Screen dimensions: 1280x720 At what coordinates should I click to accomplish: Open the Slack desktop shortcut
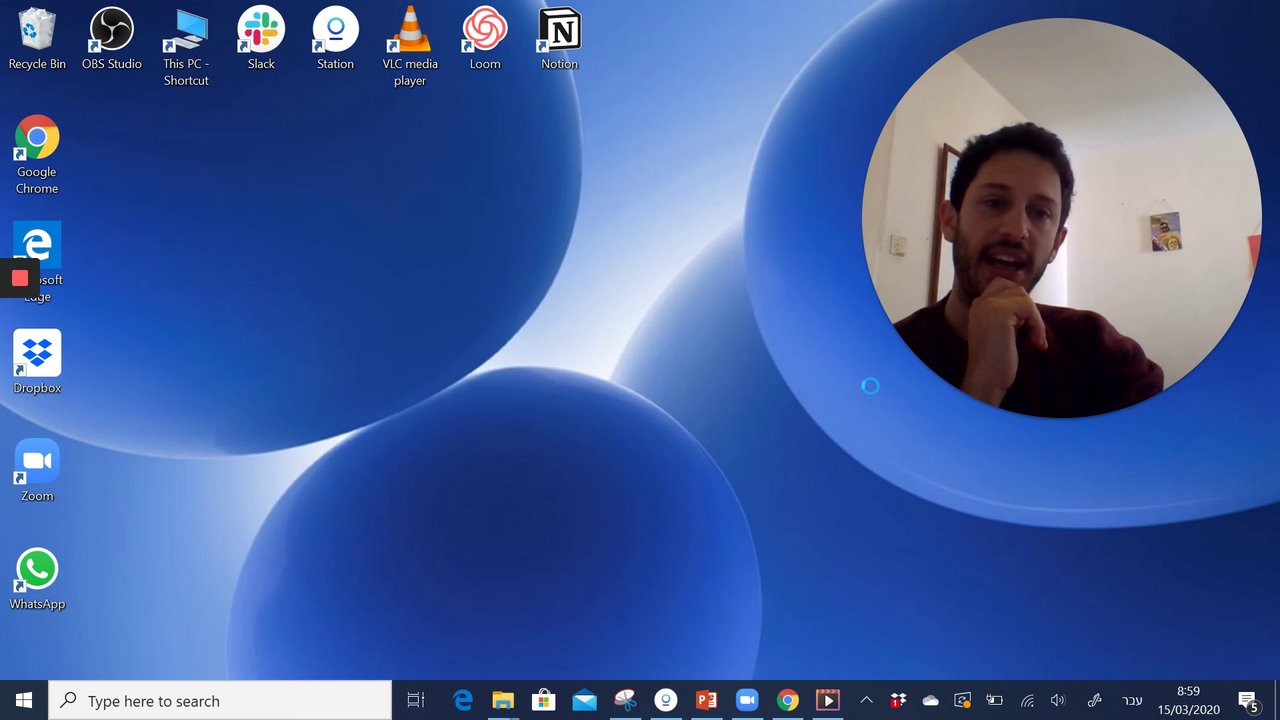(261, 31)
